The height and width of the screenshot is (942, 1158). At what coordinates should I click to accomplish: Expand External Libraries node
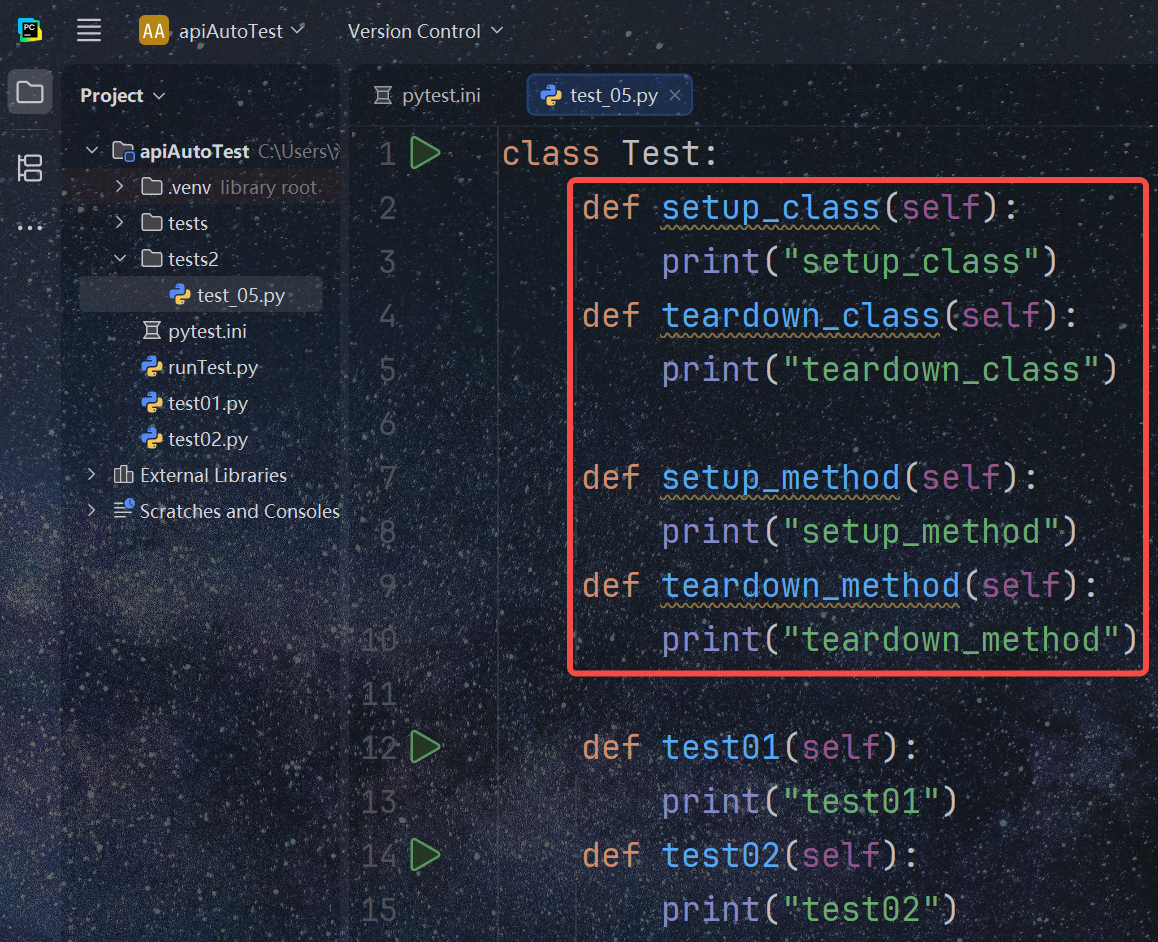coord(92,474)
